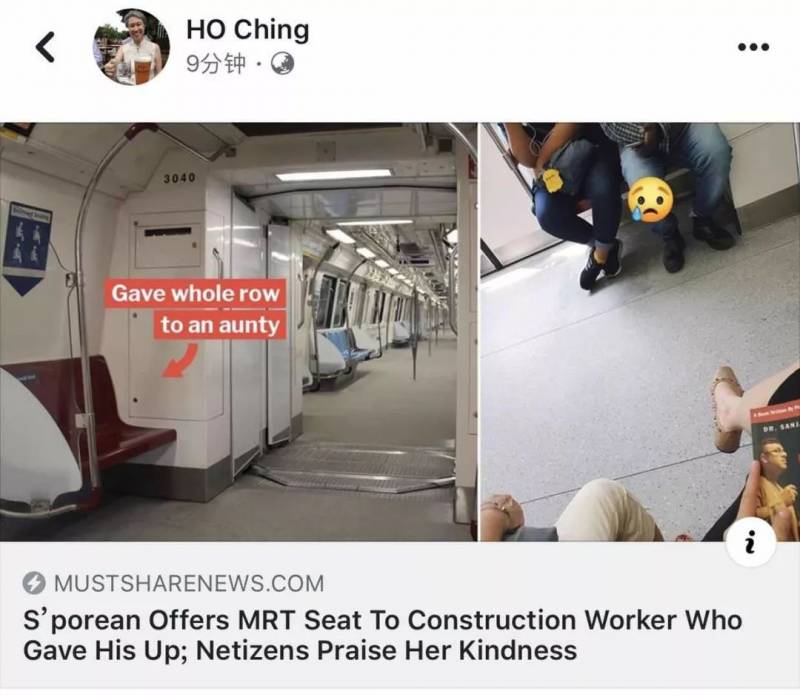This screenshot has height=697, width=800.
Task: Tap the 'to an aunty' red label
Action: 220,325
